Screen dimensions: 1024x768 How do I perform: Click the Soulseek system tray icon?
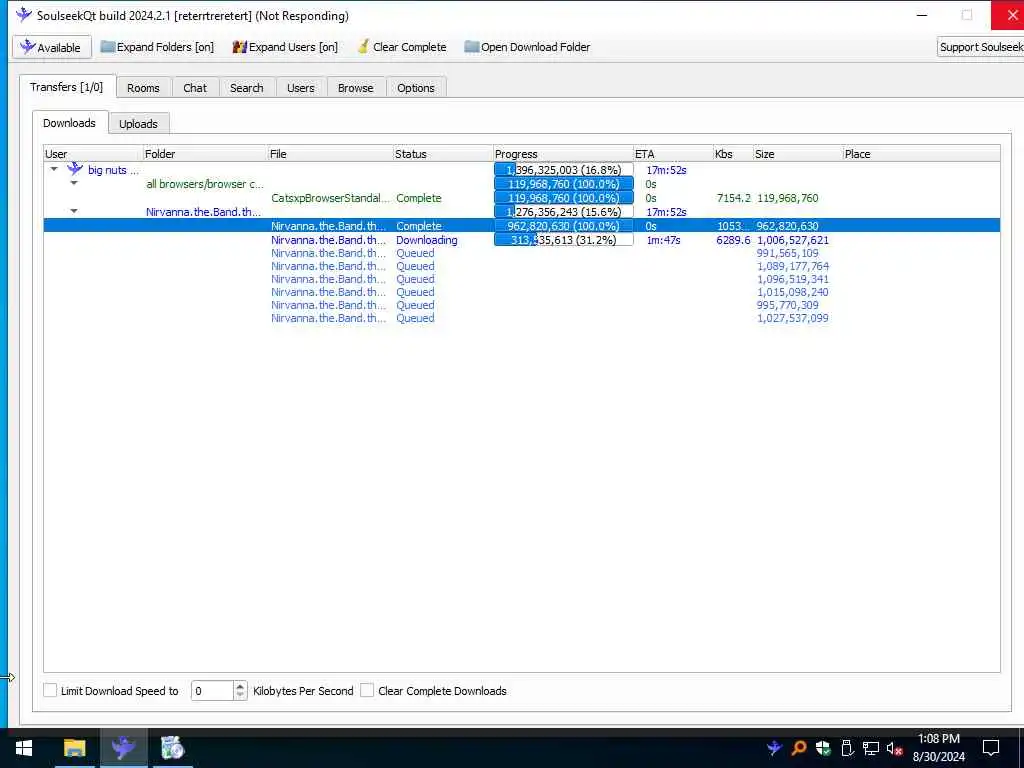coord(775,748)
